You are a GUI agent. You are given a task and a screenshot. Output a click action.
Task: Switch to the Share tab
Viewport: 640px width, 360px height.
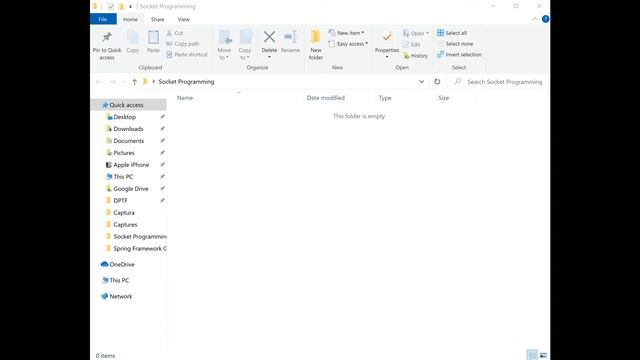point(158,19)
